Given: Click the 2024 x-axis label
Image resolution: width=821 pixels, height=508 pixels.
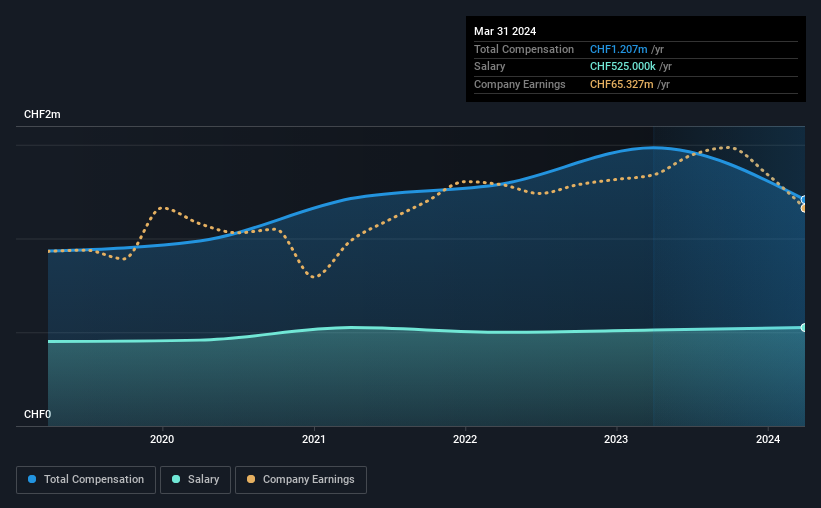Looking at the screenshot, I should point(768,439).
